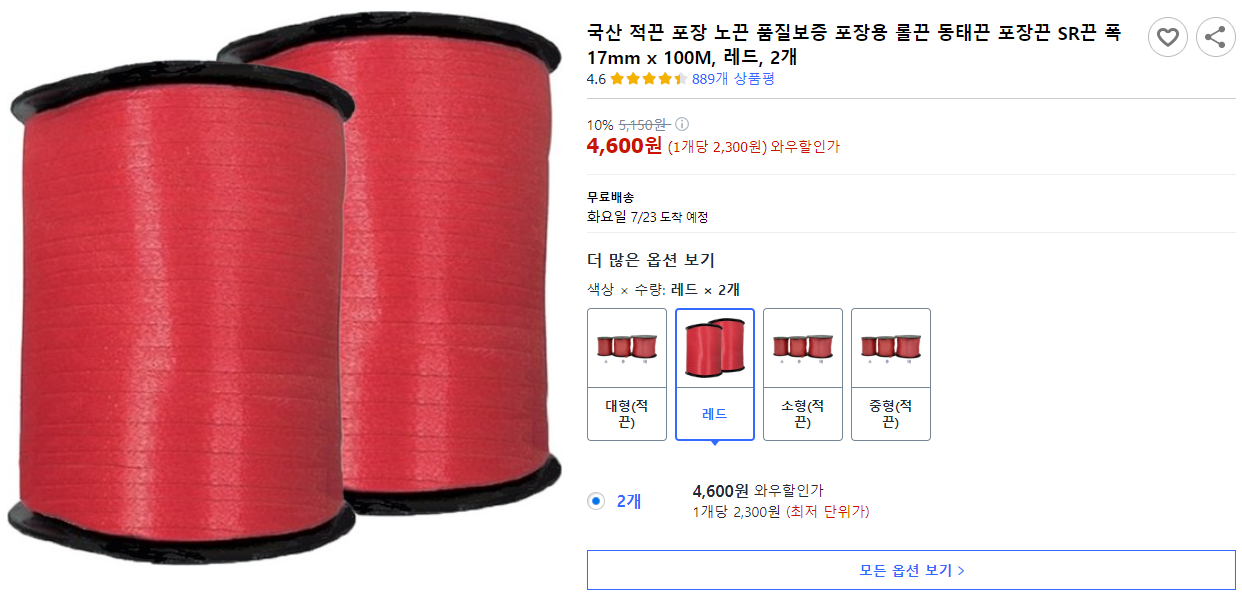Select the 2개 quantity radio button
1242x594 pixels.
(597, 501)
